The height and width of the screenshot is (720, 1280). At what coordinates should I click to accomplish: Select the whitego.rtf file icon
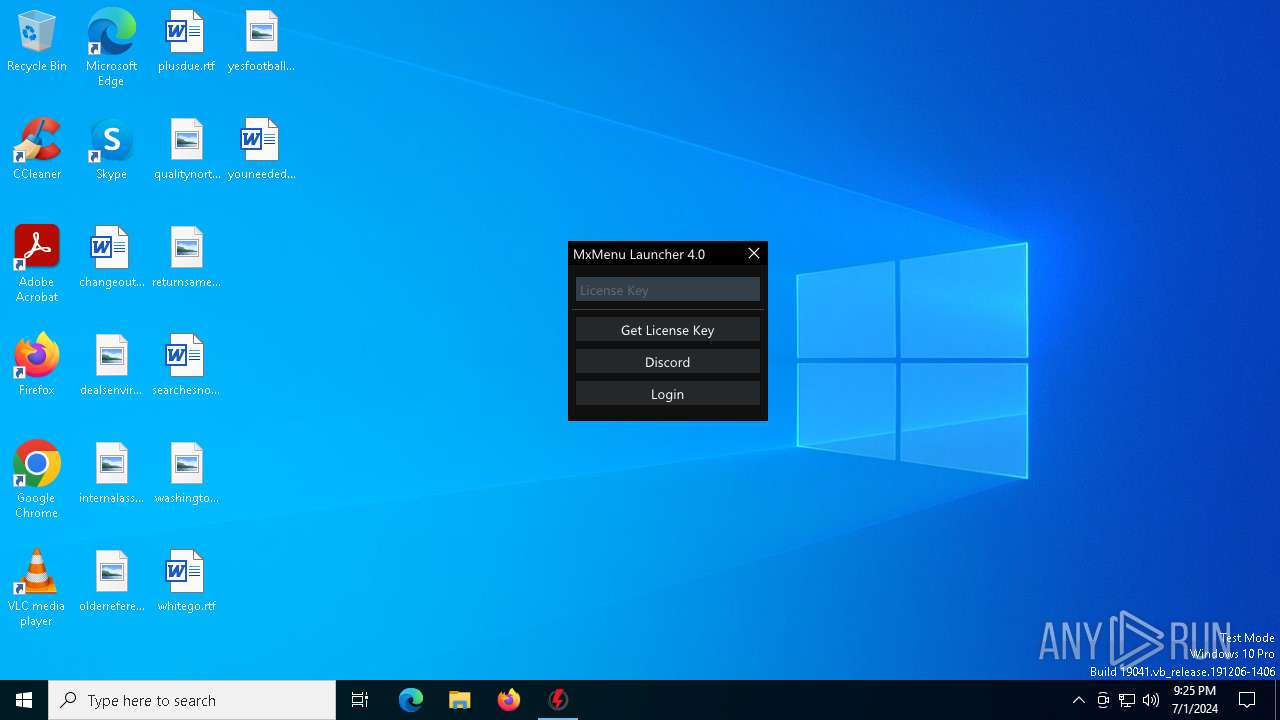tap(186, 582)
